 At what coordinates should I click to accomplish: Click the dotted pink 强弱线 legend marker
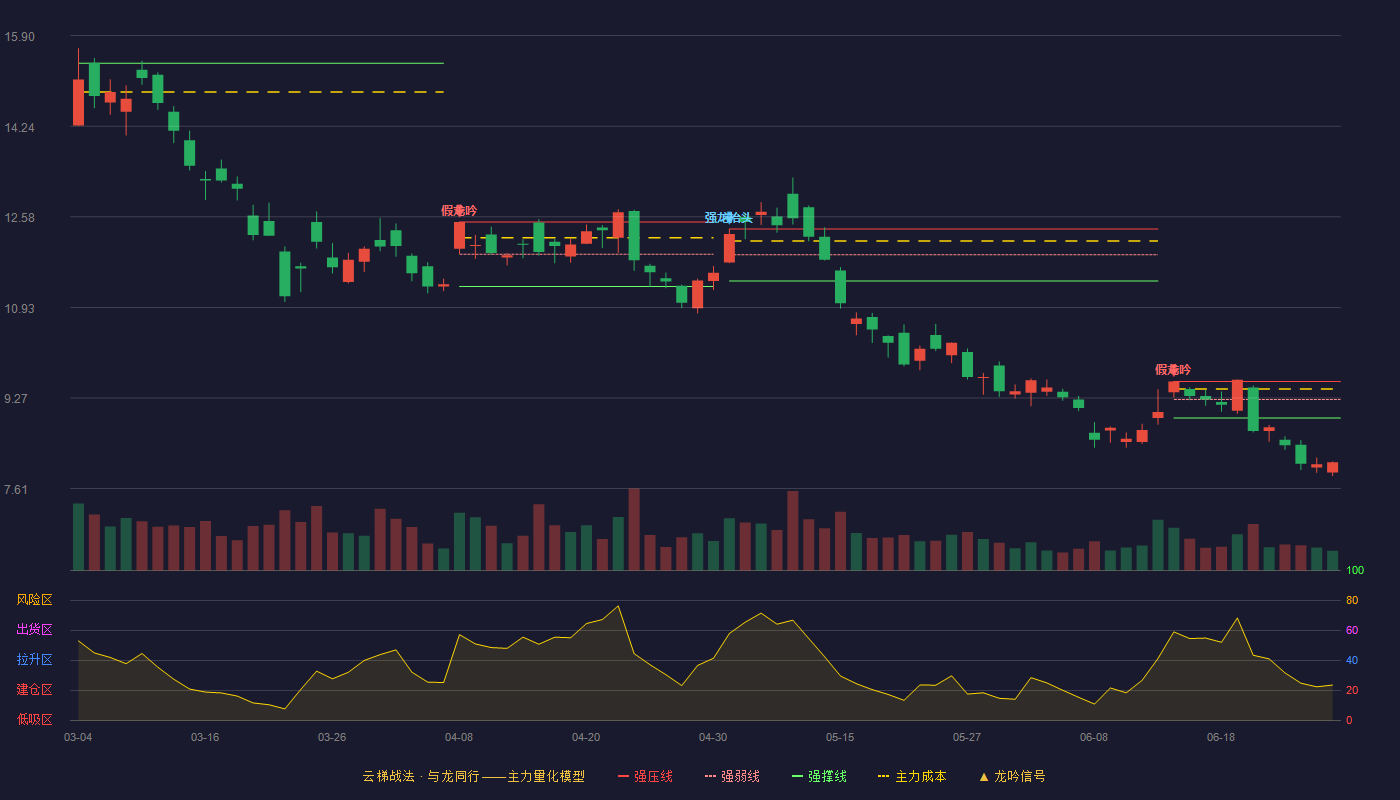coord(711,776)
